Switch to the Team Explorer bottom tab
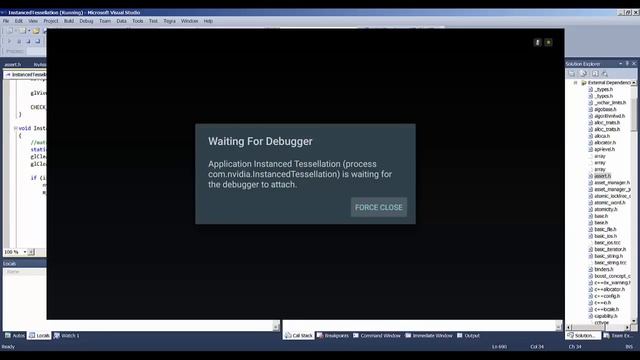This screenshot has height=360, width=640. [x=619, y=336]
